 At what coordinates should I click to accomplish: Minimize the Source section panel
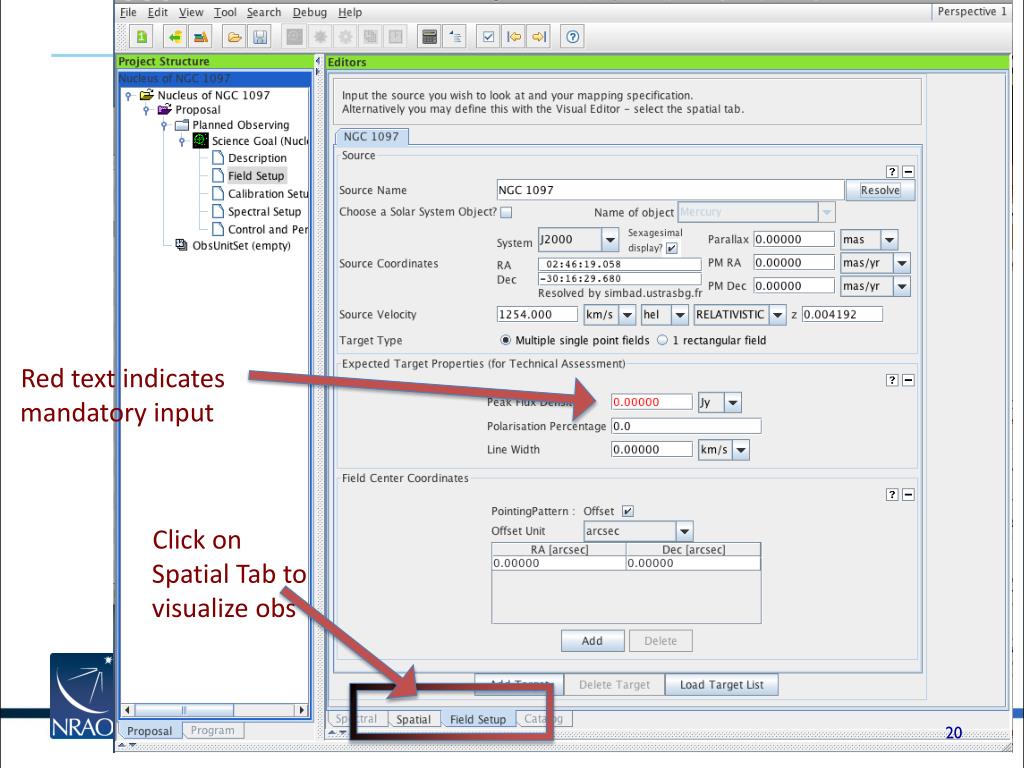tap(908, 171)
